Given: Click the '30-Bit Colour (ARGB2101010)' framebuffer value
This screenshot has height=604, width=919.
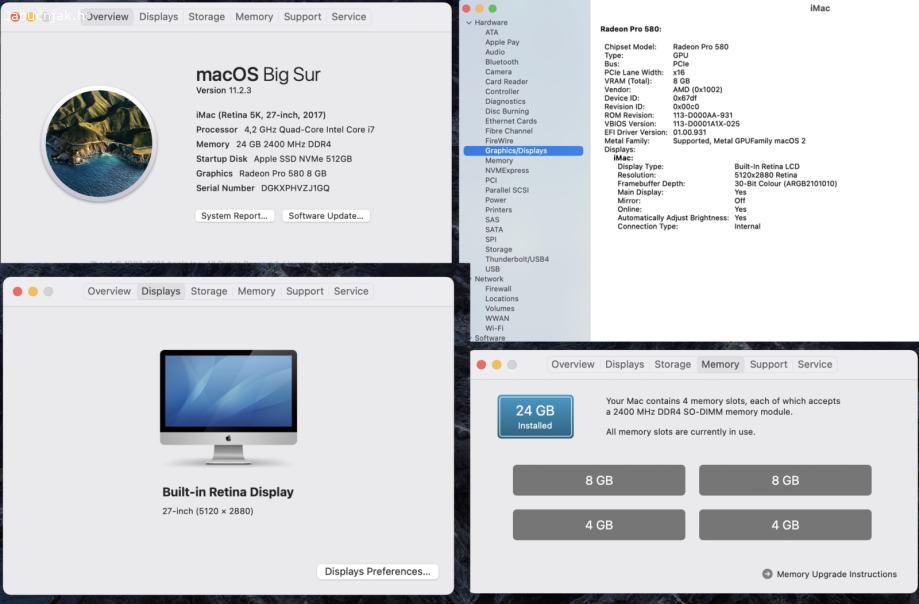Looking at the screenshot, I should tap(785, 183).
